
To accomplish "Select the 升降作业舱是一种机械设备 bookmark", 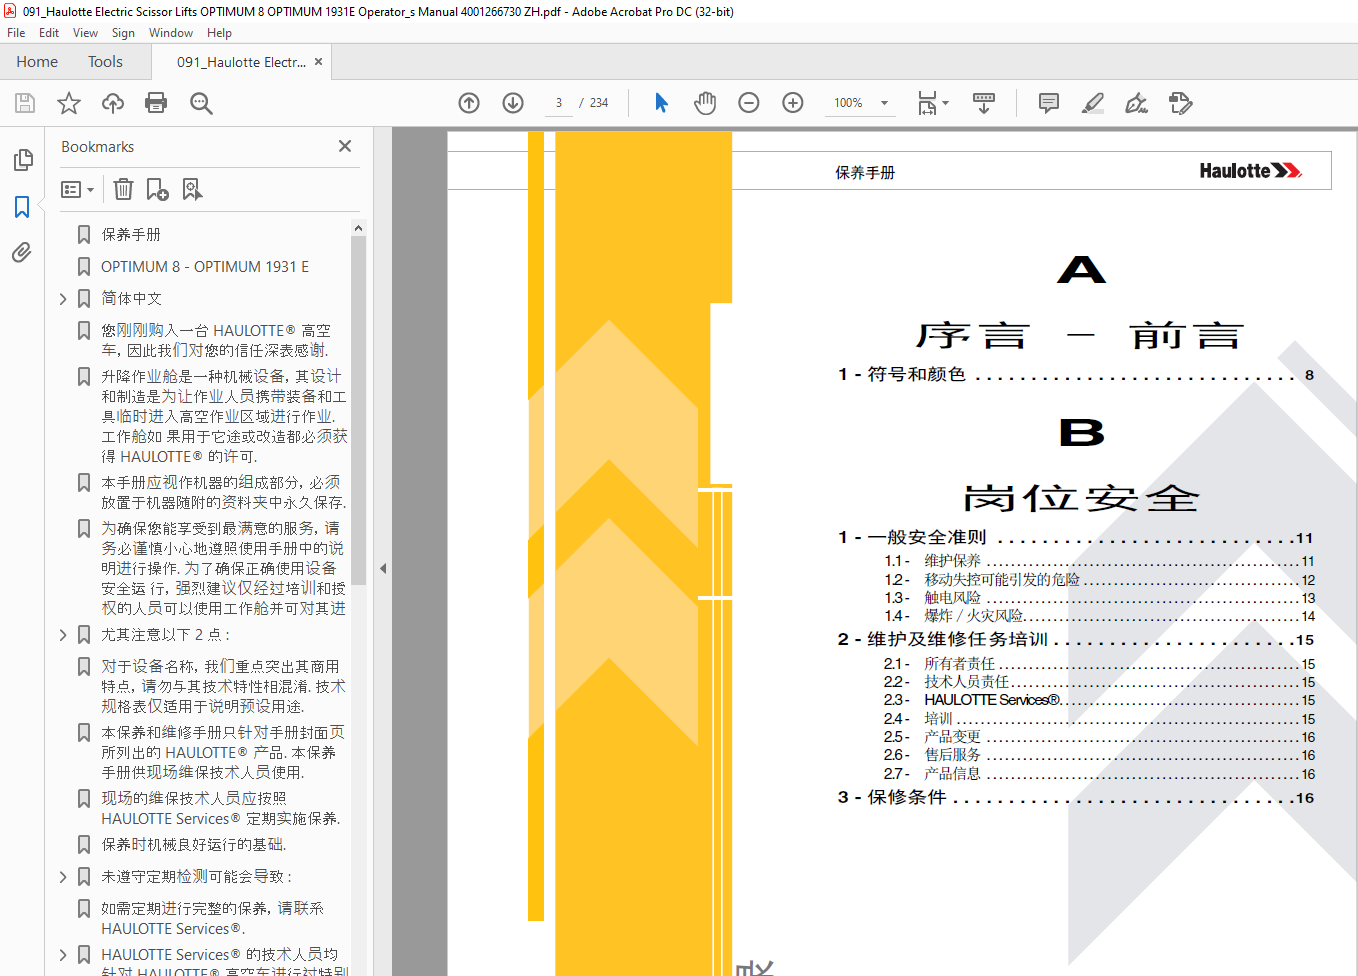I will tap(224, 417).
